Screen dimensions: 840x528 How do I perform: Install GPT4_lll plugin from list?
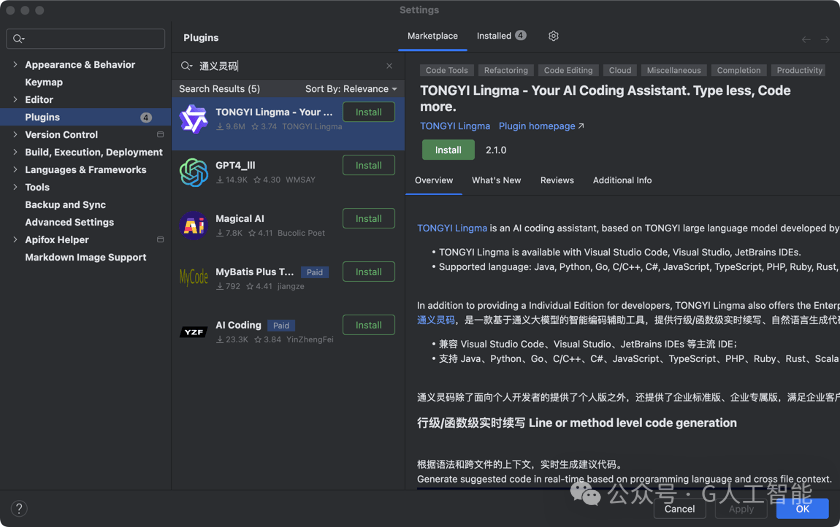point(369,165)
